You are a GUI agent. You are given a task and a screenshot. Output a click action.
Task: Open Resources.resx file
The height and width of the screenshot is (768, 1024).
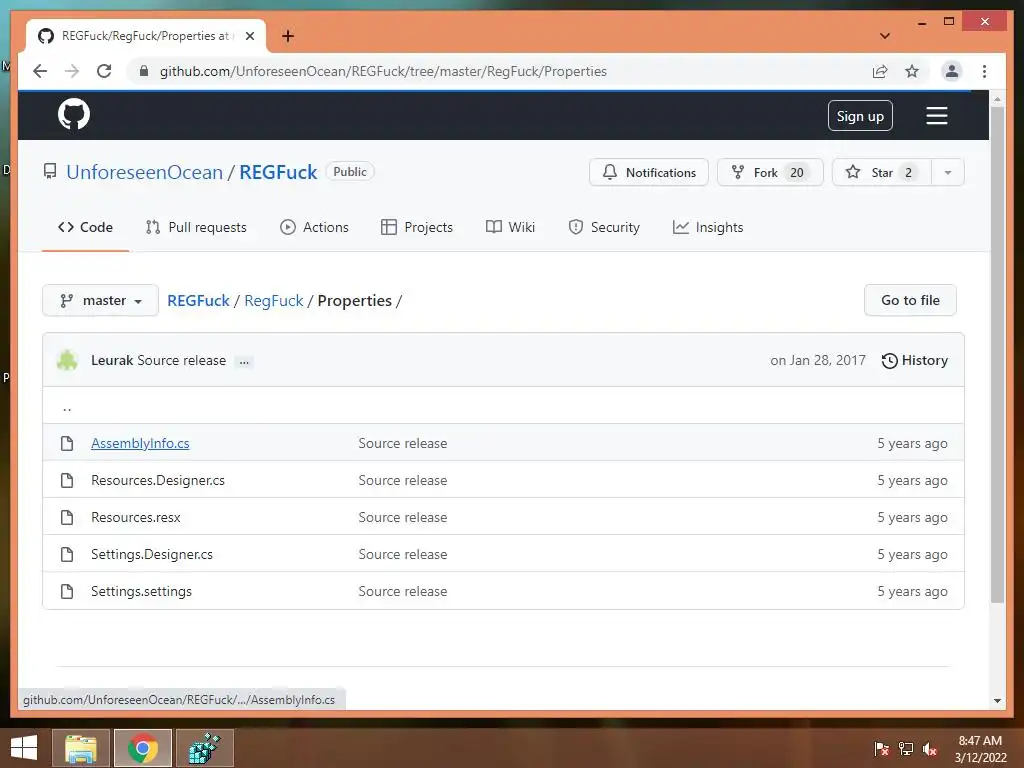pyautogui.click(x=136, y=517)
